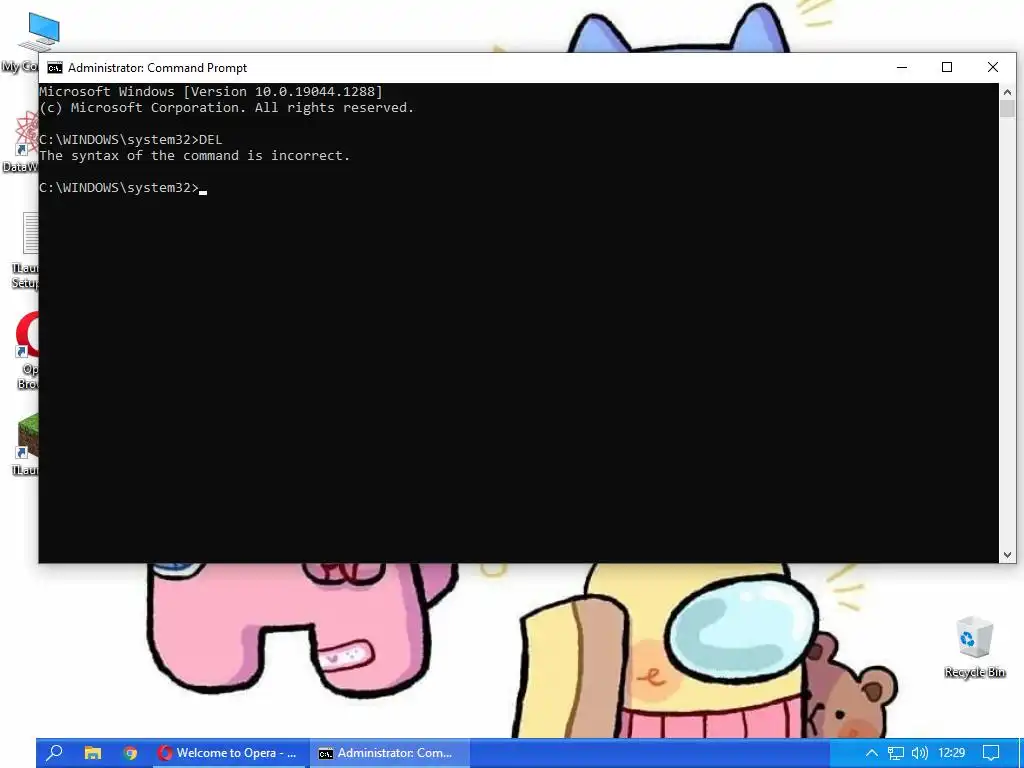Open the taskbar search magnifier

(55, 753)
